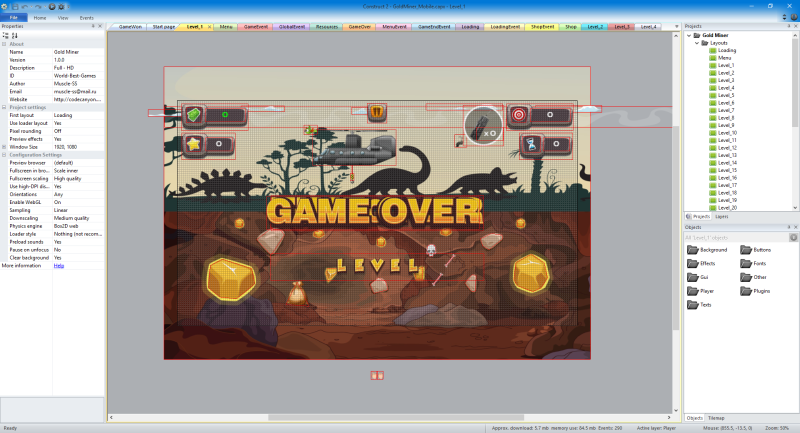Select Level_5 in the Layouts tree
Screen dimensions: 800x433
(x=726, y=95)
